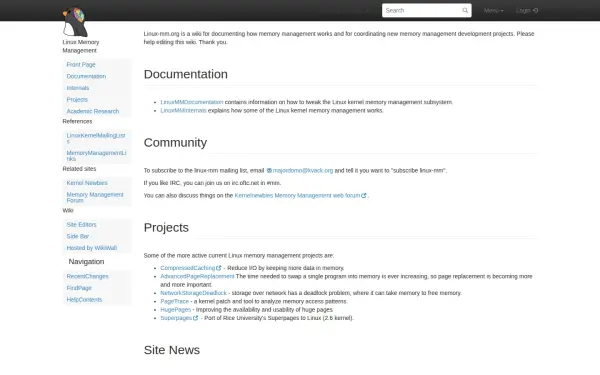Click external link icon after web forum
The width and height of the screenshot is (600, 375).
tap(364, 196)
